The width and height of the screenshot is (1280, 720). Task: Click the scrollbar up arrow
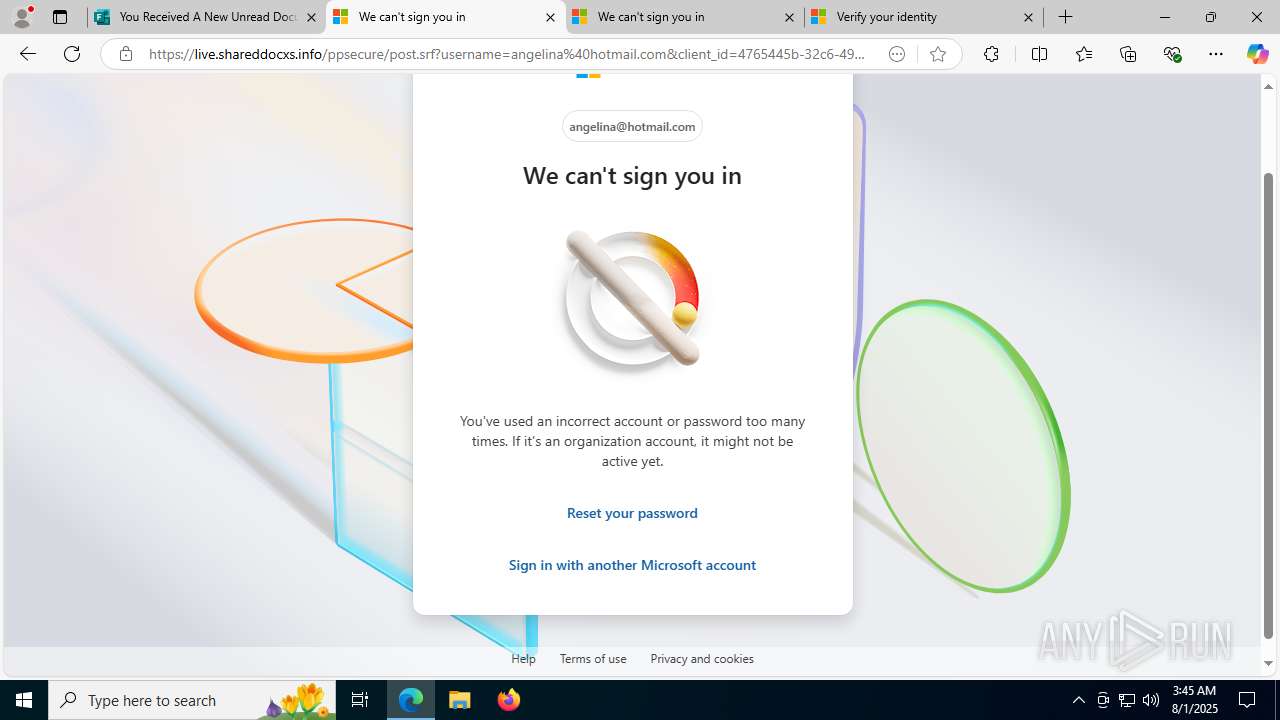pyautogui.click(x=1268, y=86)
